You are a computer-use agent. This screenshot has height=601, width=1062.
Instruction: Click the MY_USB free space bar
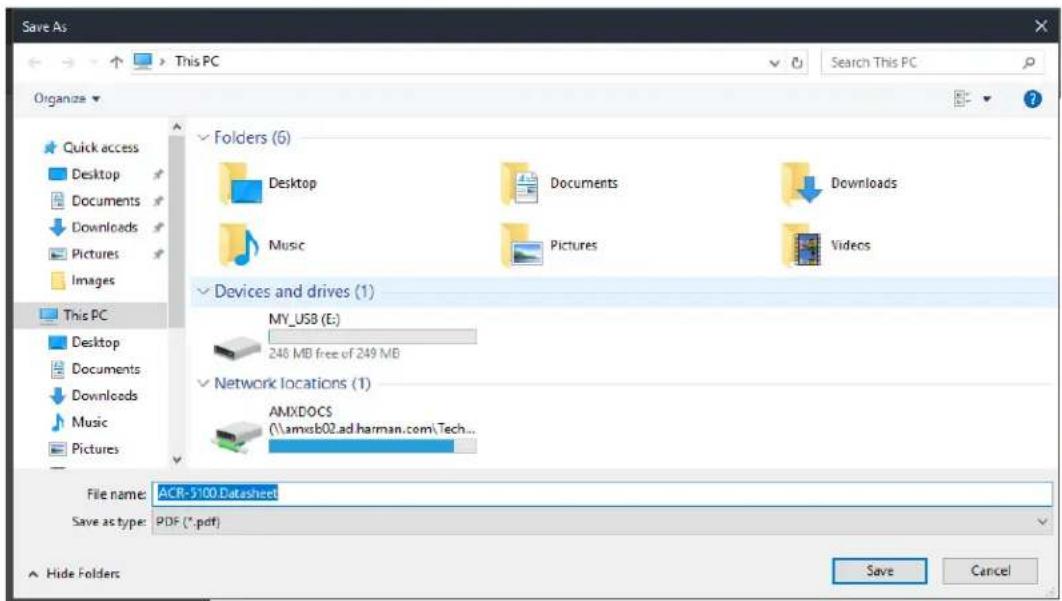click(x=373, y=337)
